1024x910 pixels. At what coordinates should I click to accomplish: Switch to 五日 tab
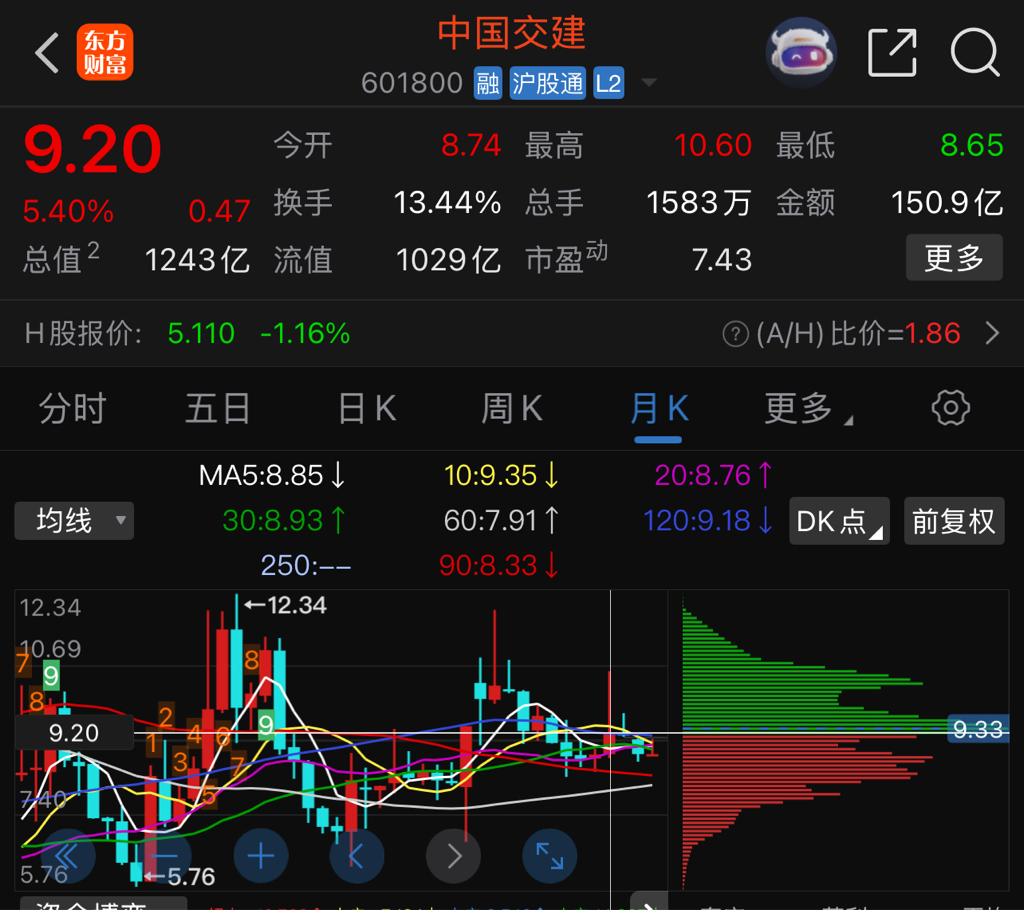pyautogui.click(x=217, y=409)
